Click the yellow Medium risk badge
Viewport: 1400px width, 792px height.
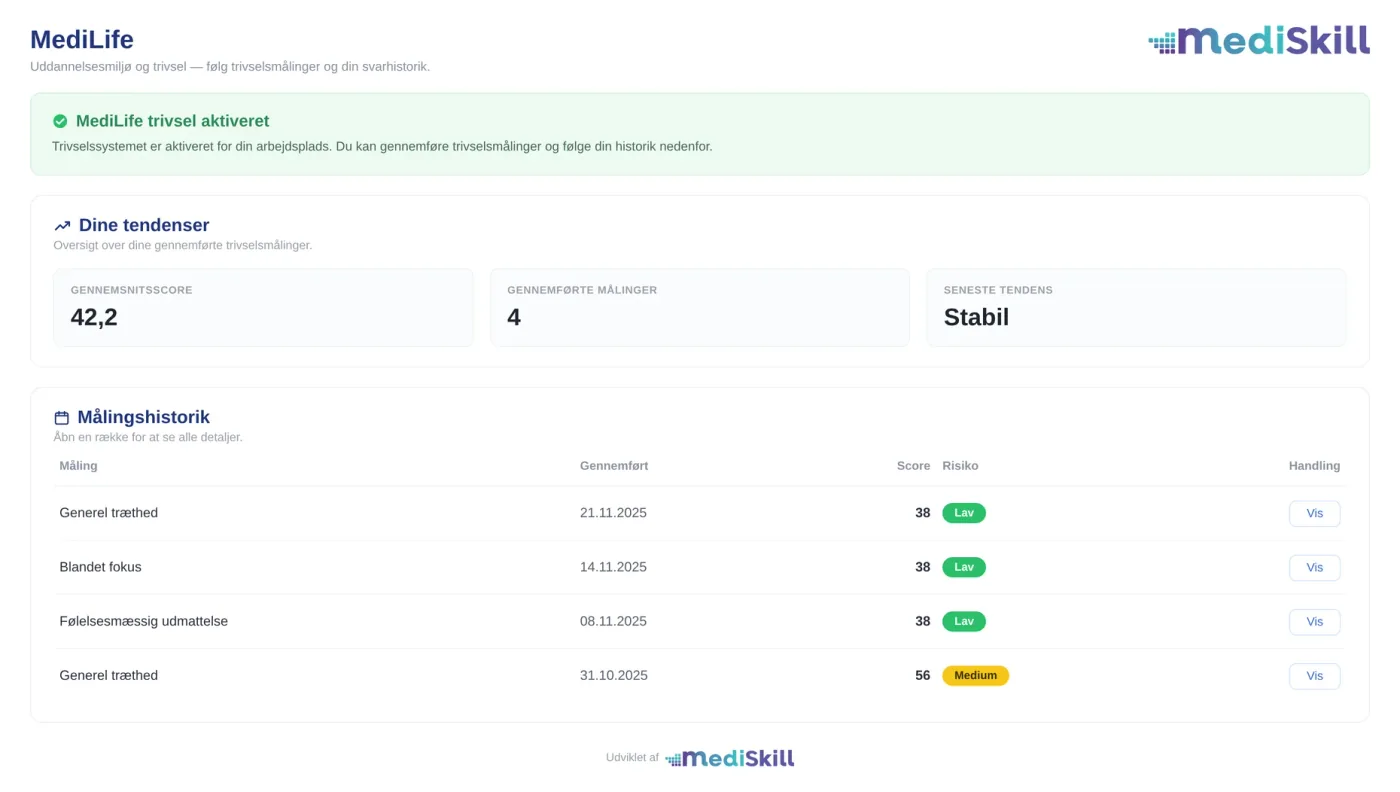975,675
